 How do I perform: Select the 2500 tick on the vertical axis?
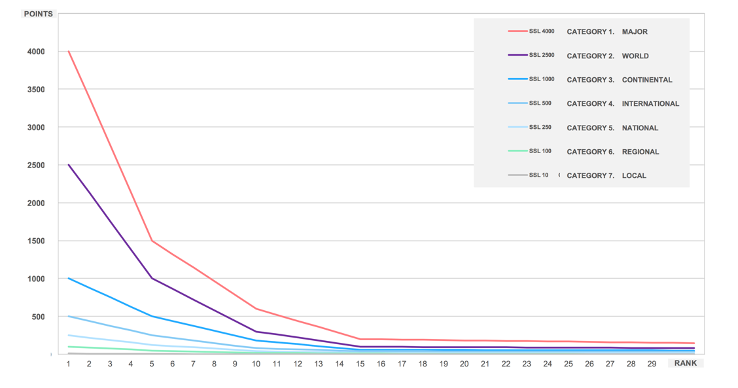[x=36, y=165]
